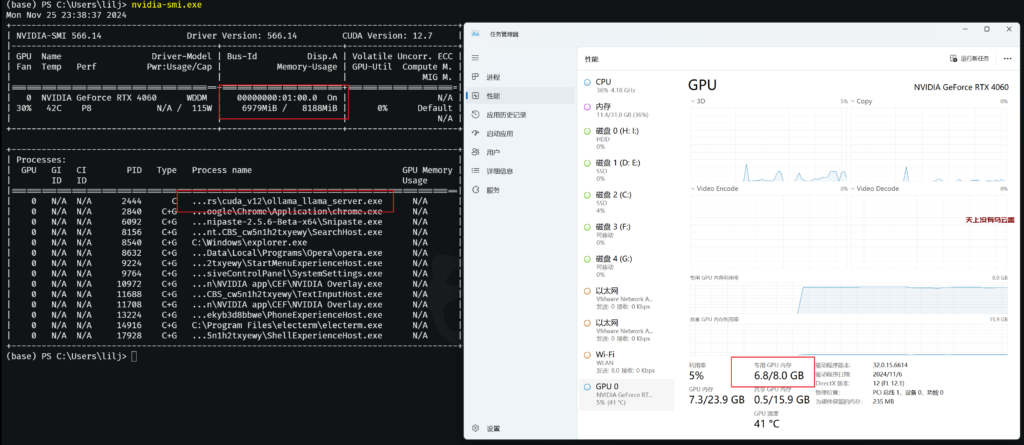The image size is (1024, 445).
Task: Open 详细信息 (Details) page
Action: pos(521,171)
